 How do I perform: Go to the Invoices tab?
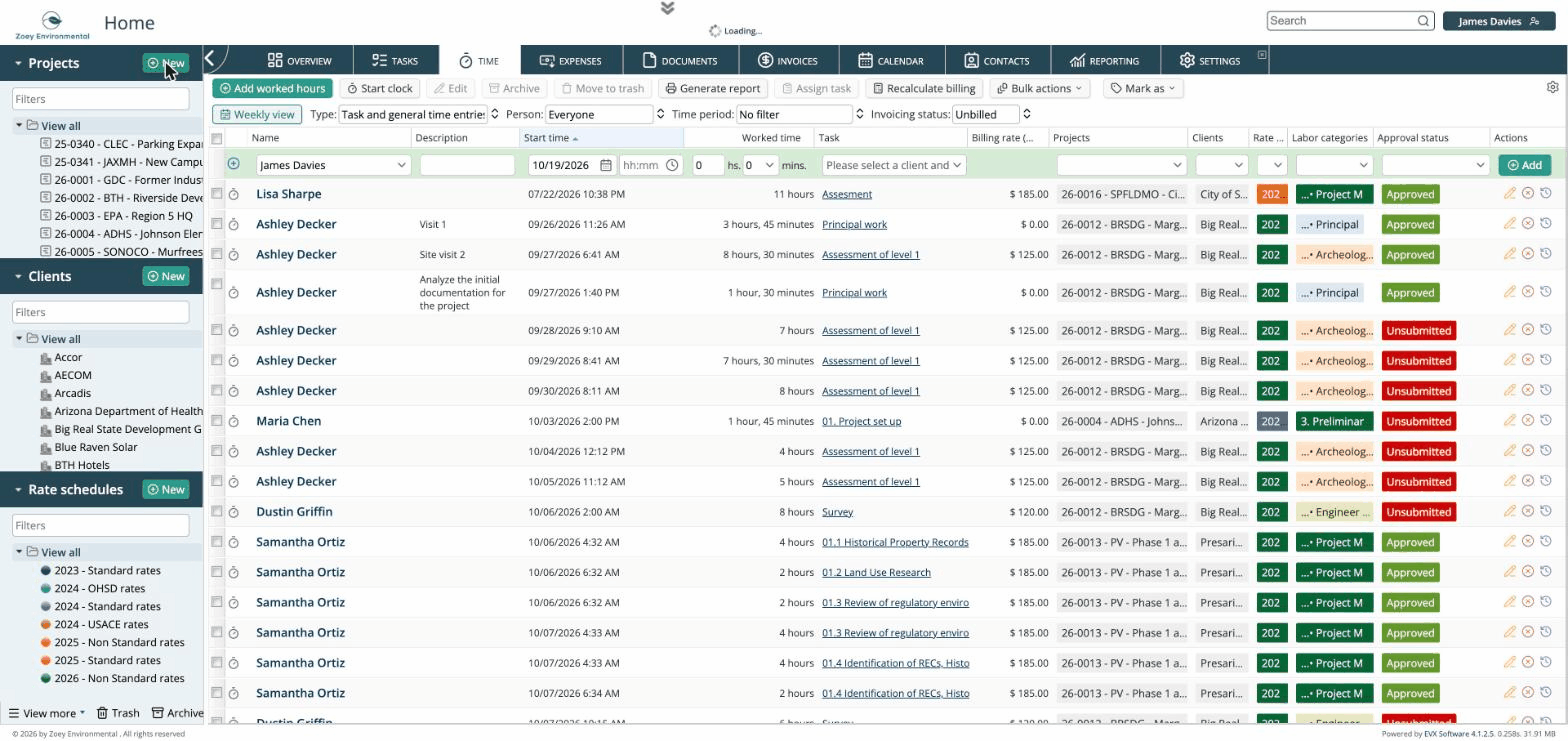(x=787, y=61)
